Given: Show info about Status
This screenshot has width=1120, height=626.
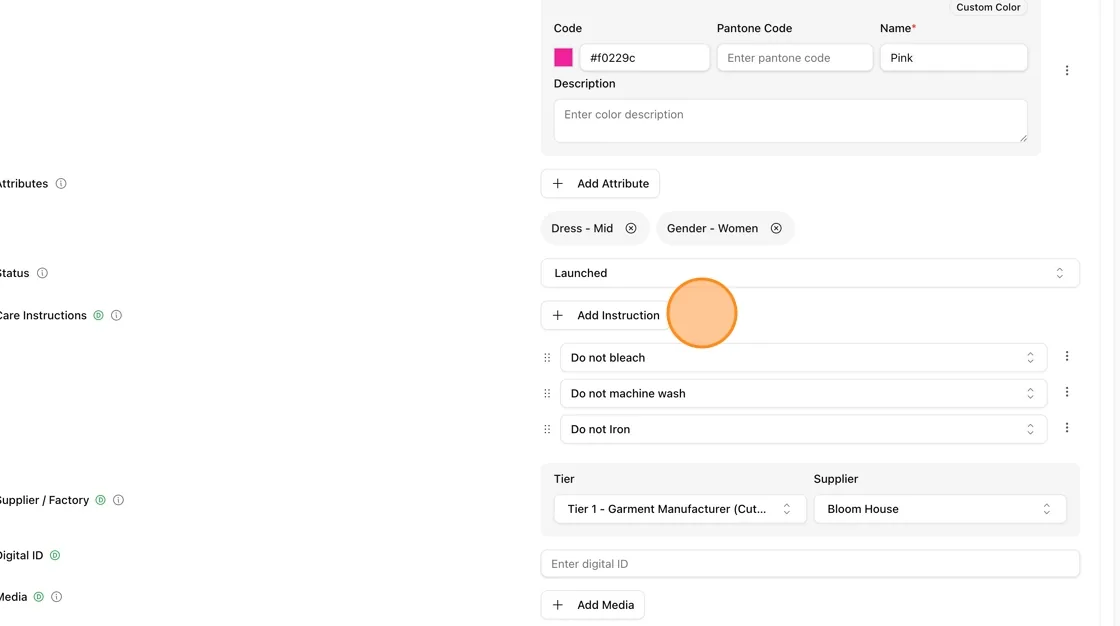Looking at the screenshot, I should 42,273.
